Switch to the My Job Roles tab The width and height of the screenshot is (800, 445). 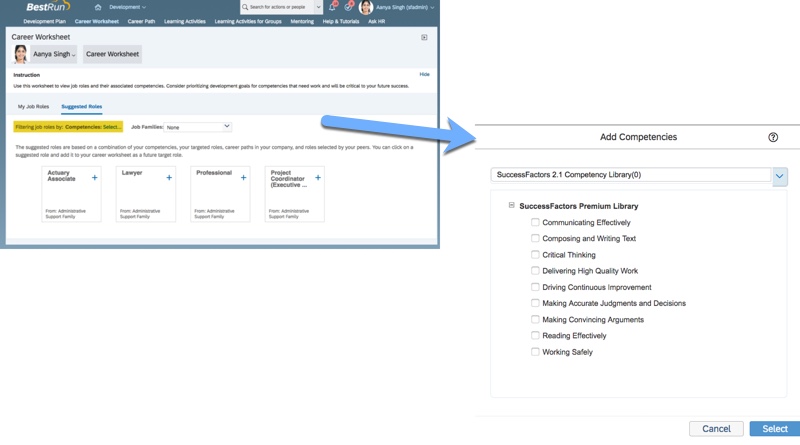[x=33, y=106]
